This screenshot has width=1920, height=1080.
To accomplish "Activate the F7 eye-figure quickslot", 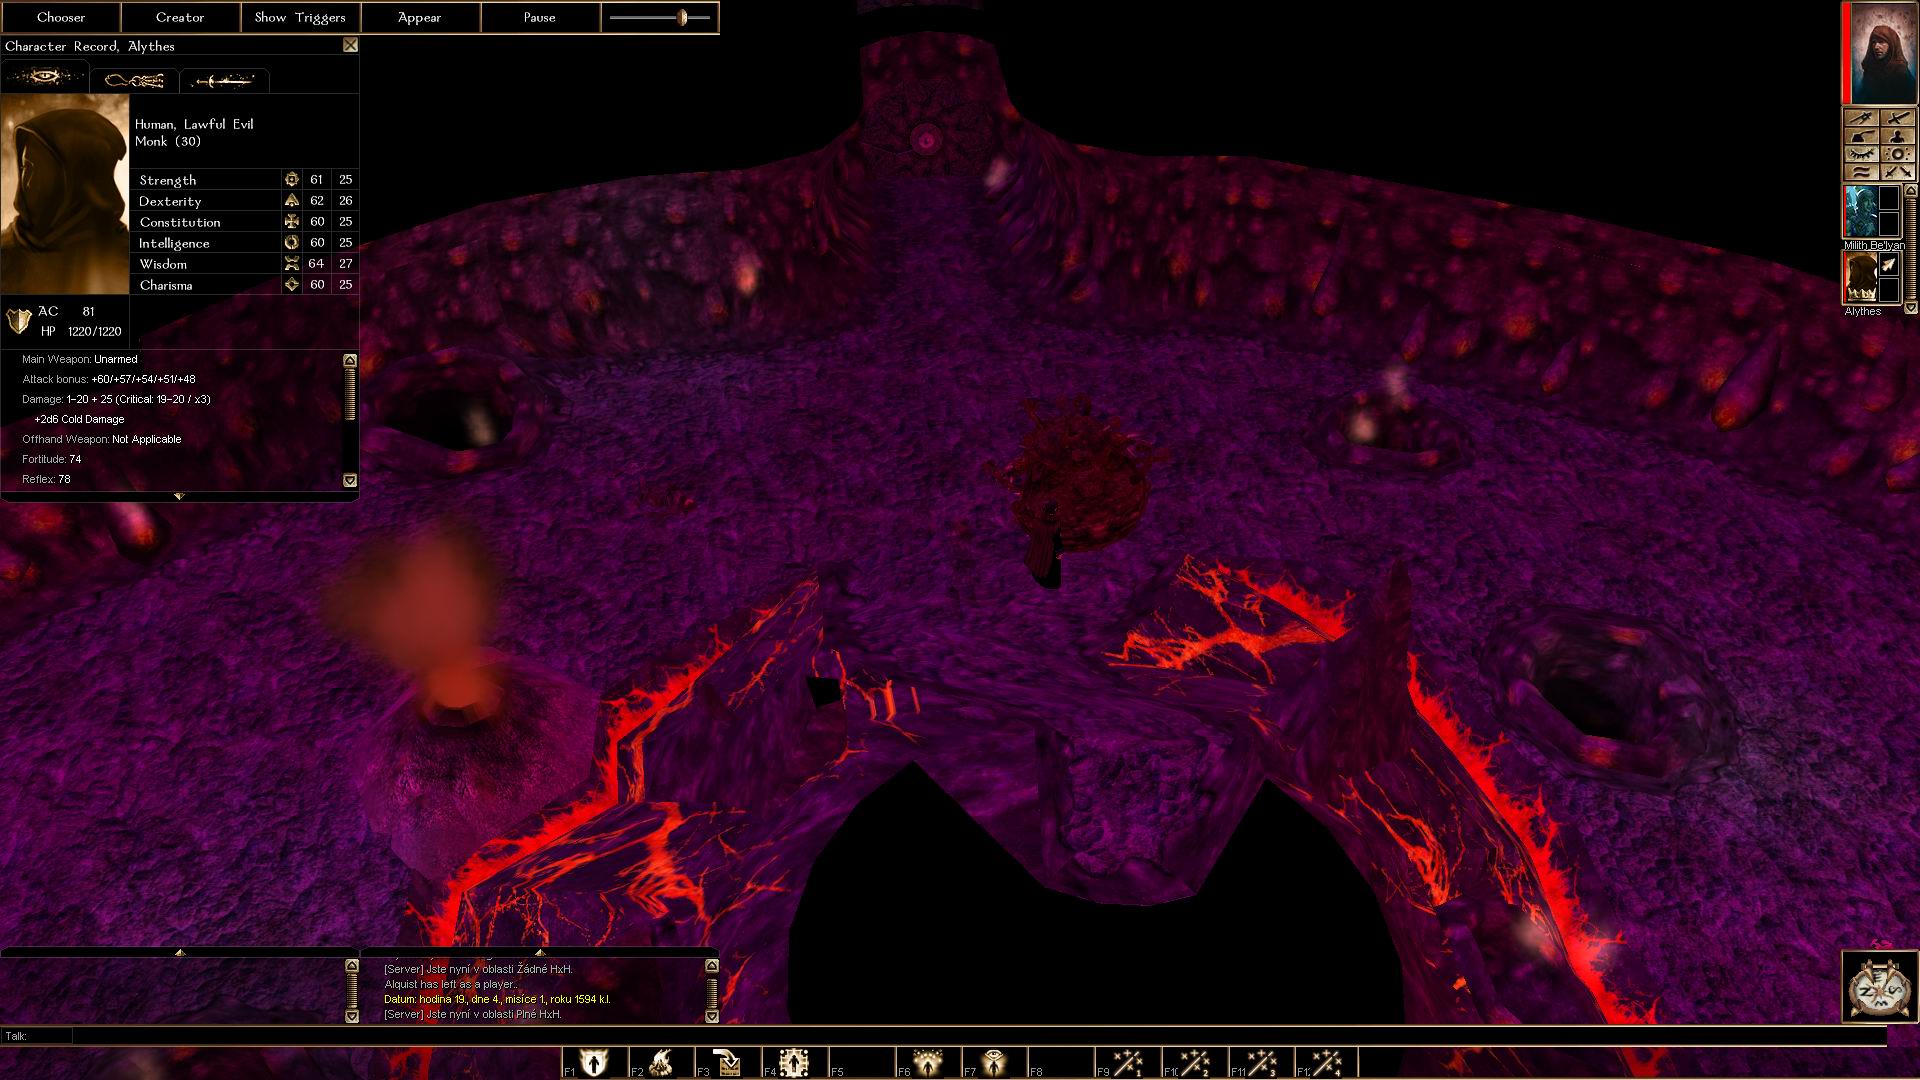I will click(994, 1062).
